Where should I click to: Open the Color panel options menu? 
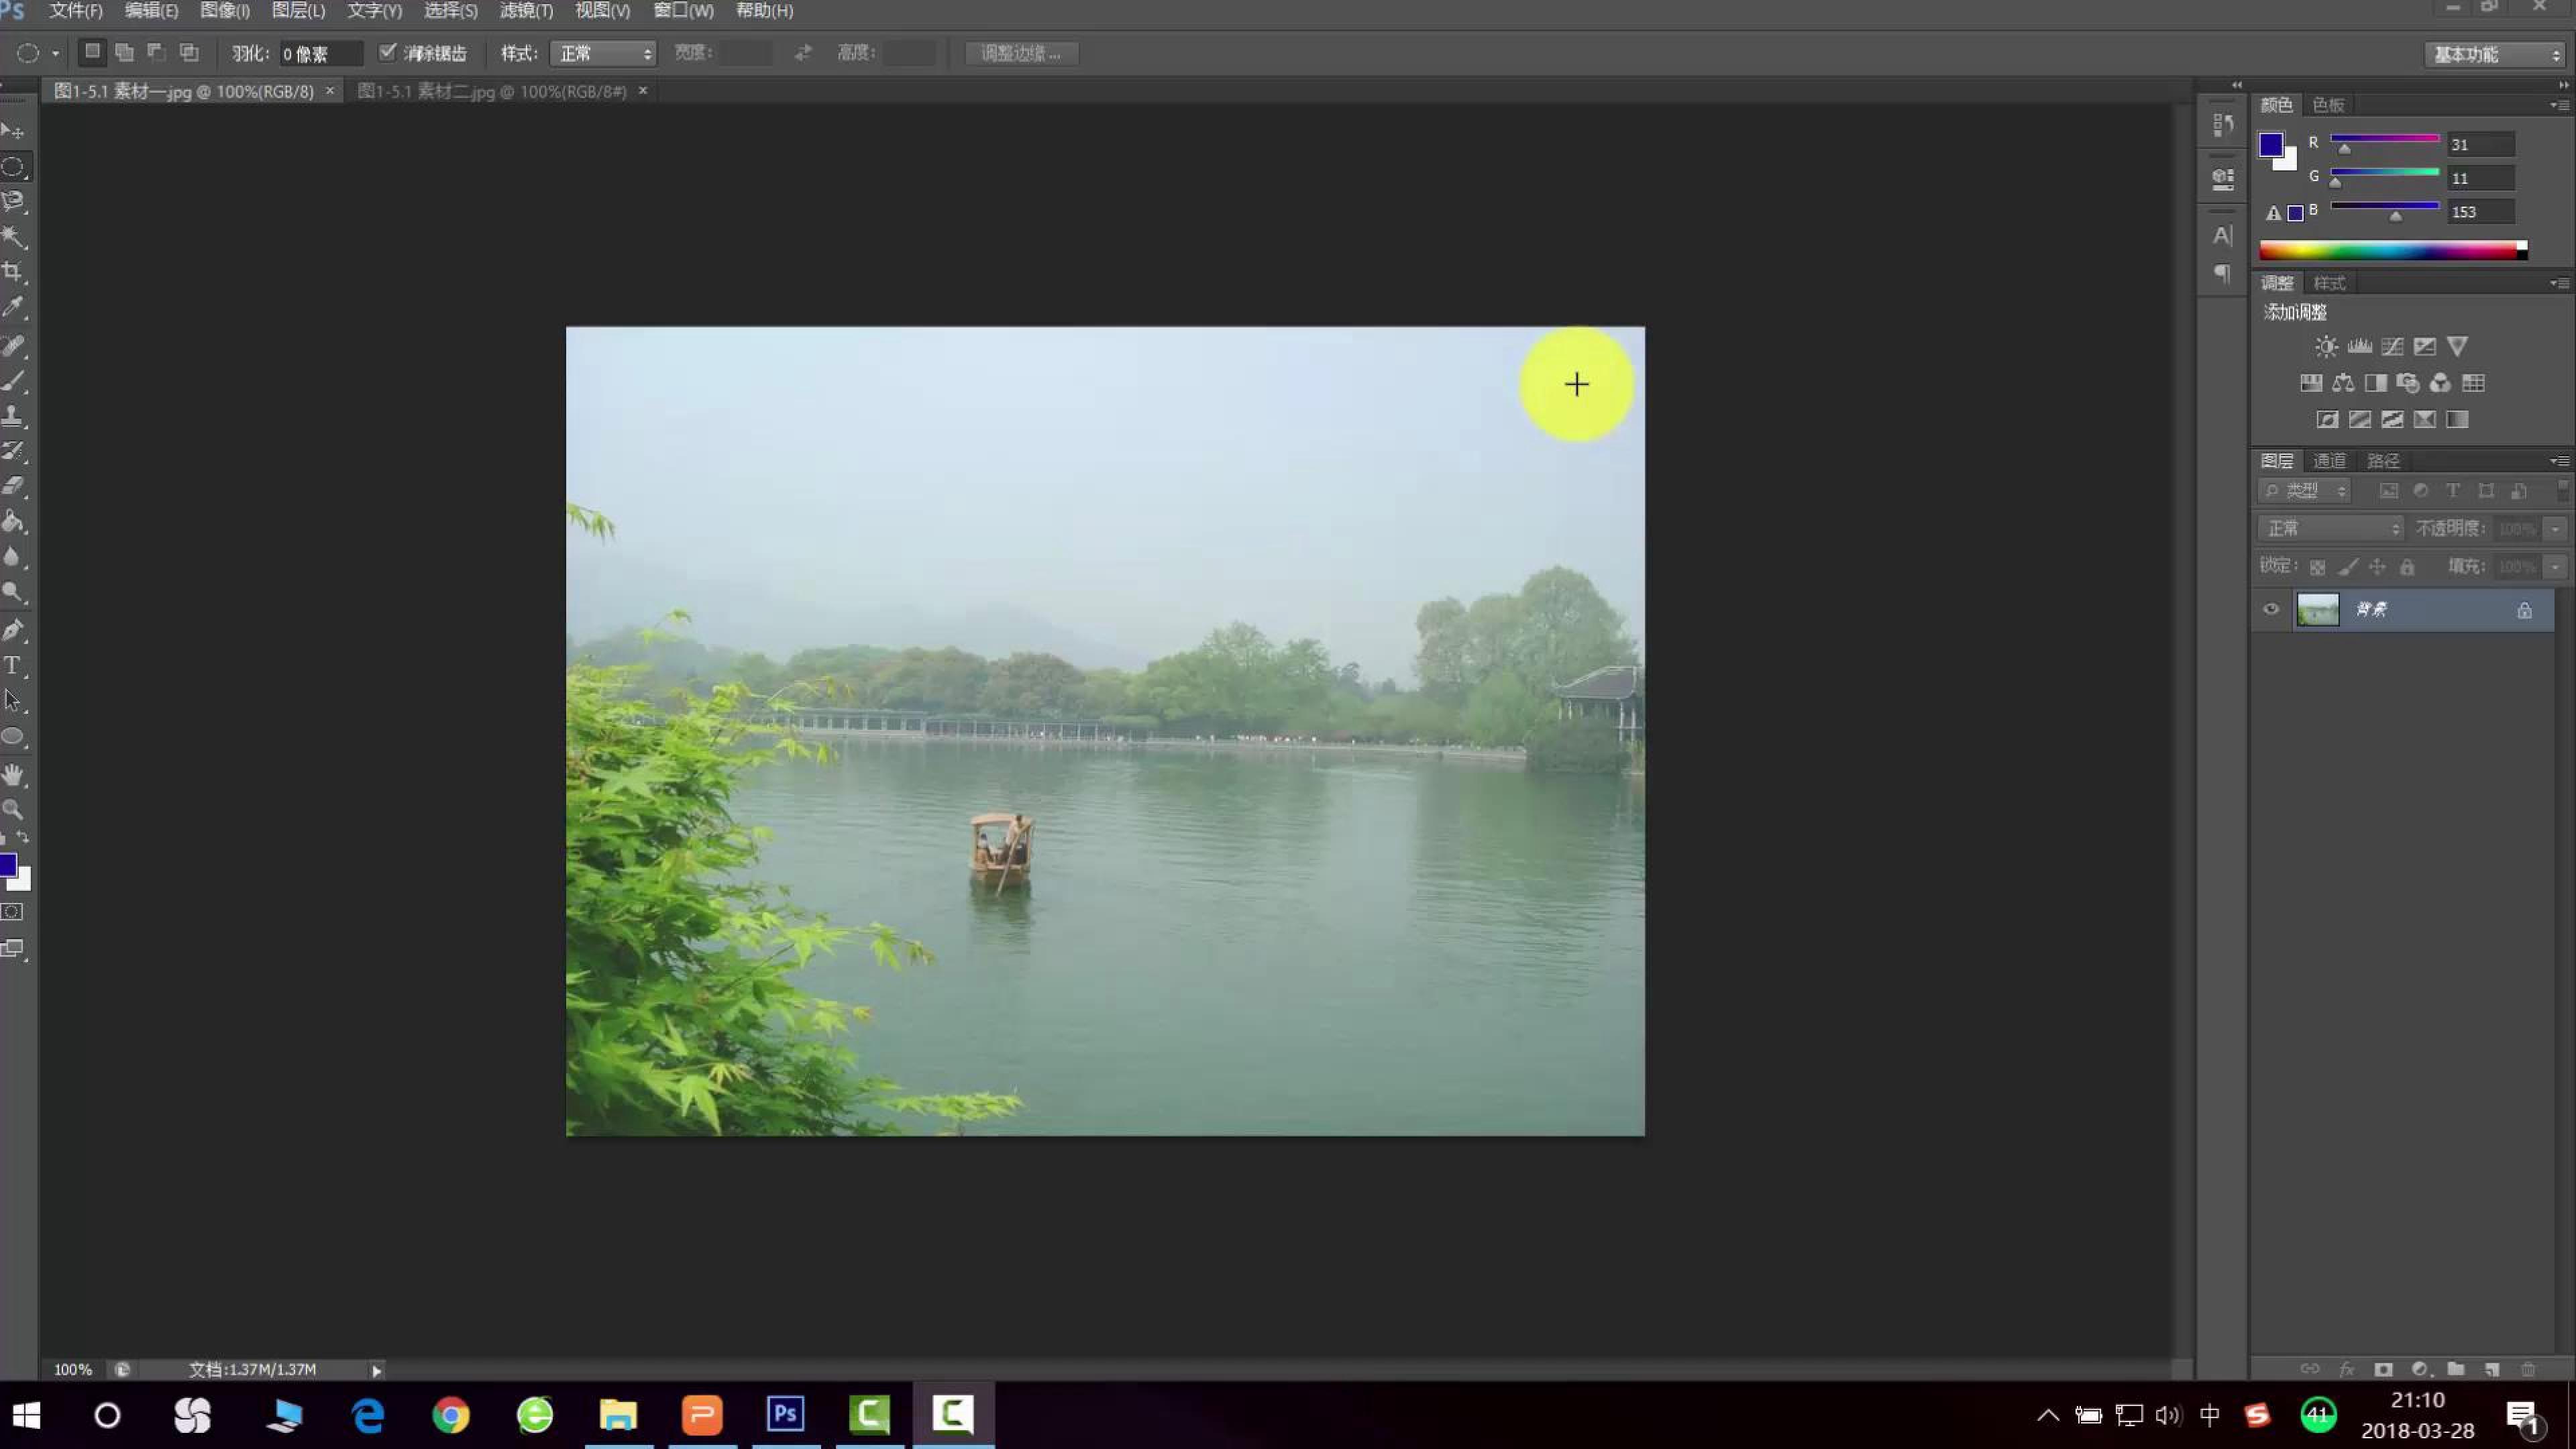click(2560, 105)
